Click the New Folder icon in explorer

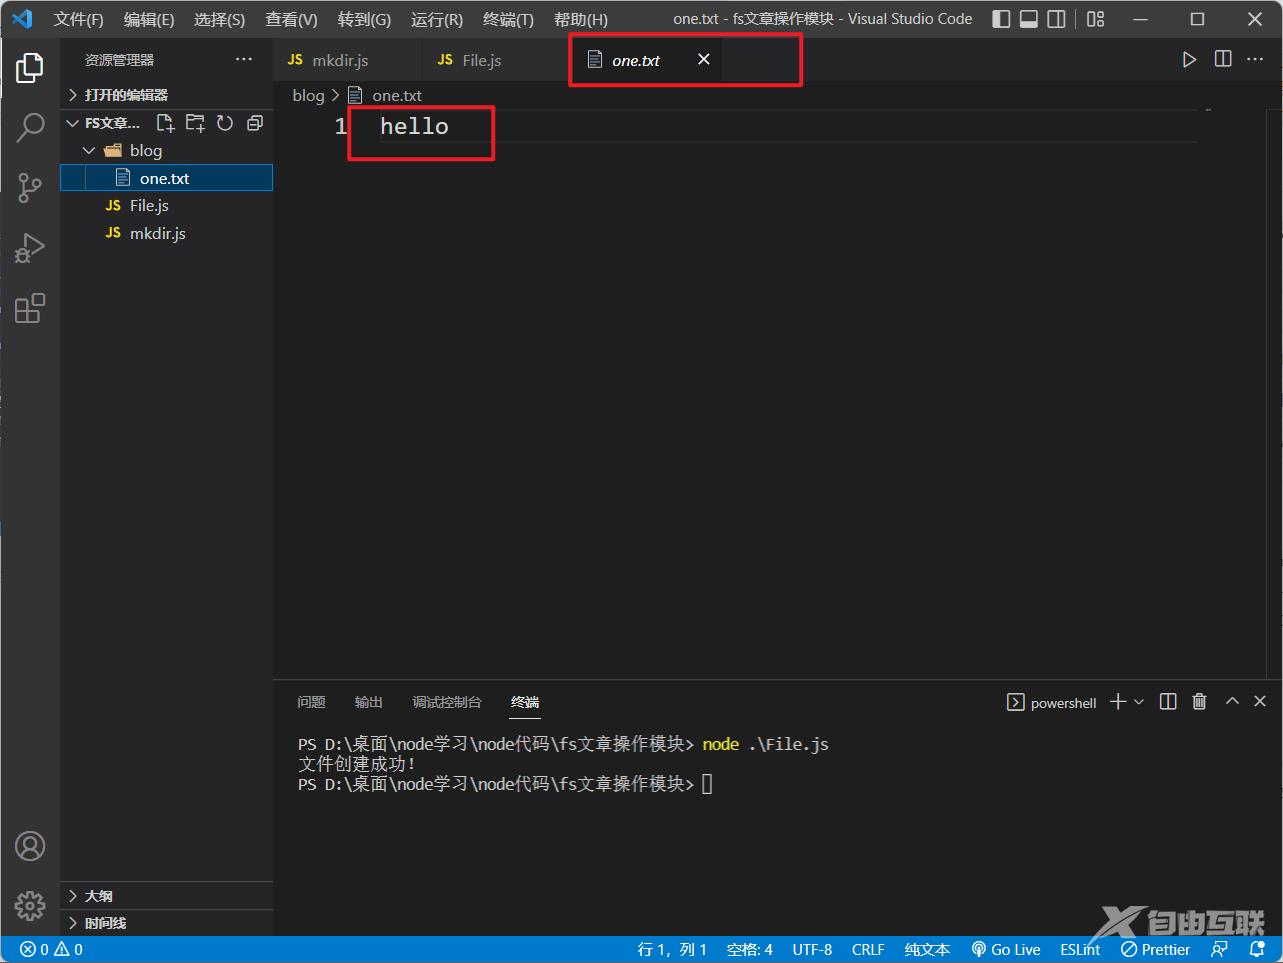[195, 123]
